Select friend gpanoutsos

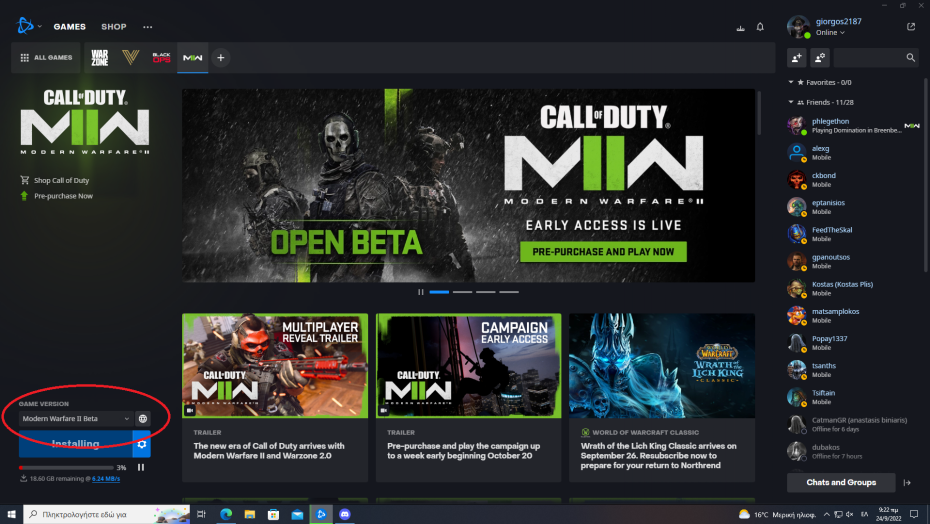[x=854, y=261]
